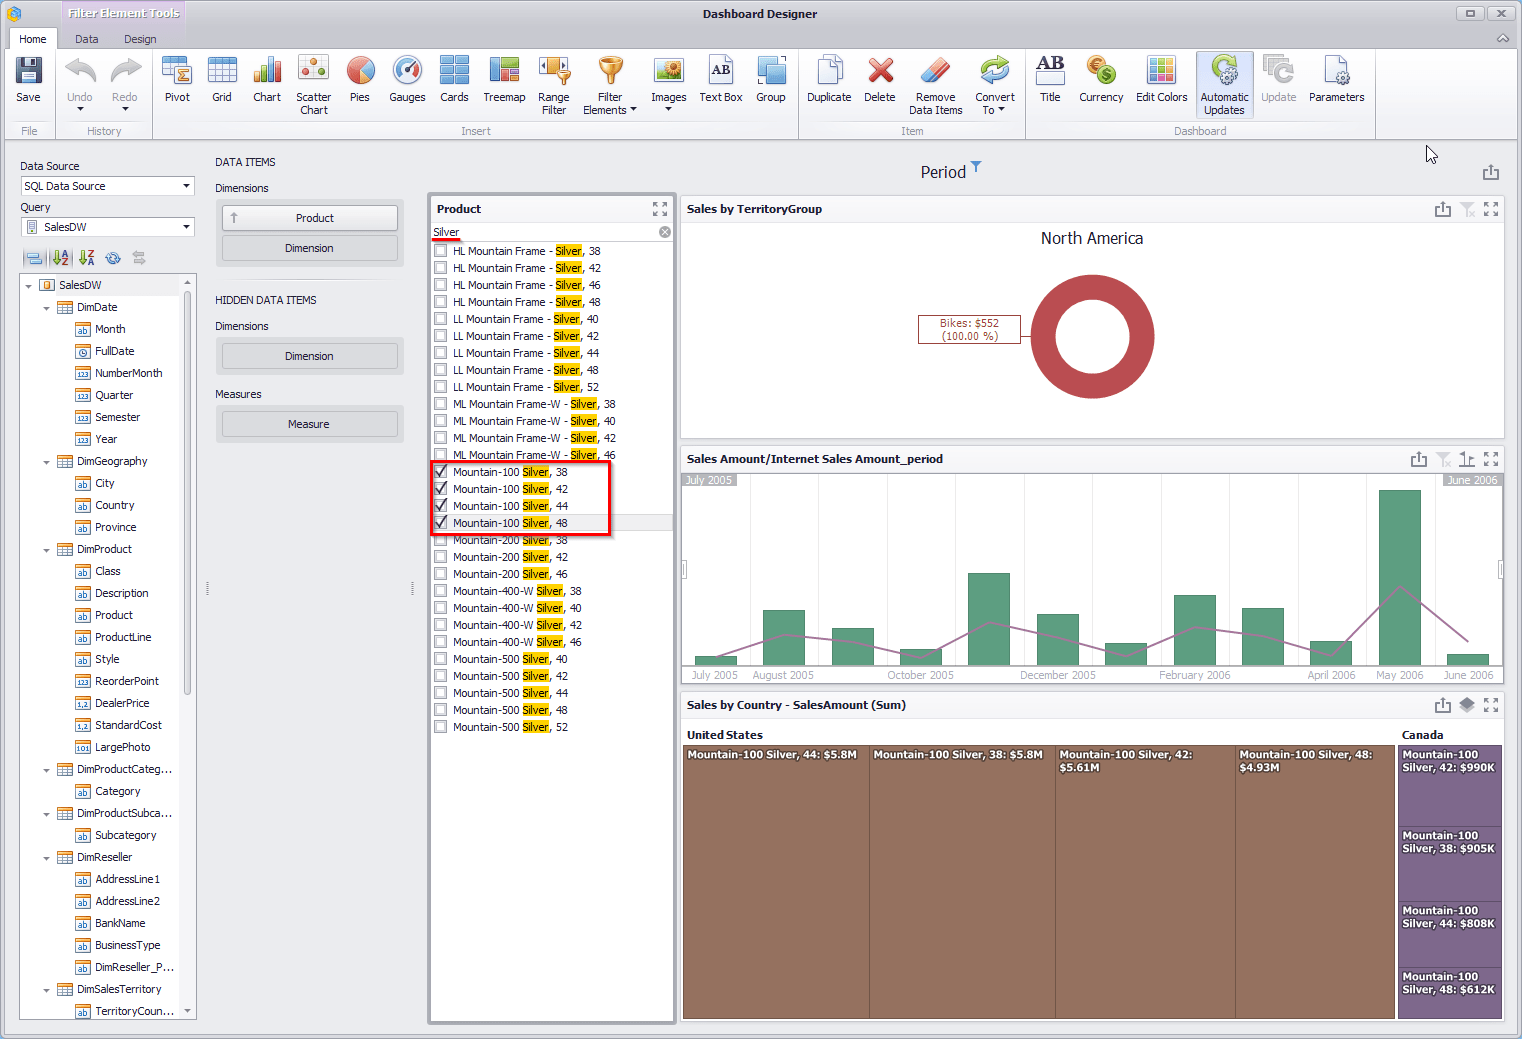Tick HL Mountain Frame - Silver, 38

point(441,251)
